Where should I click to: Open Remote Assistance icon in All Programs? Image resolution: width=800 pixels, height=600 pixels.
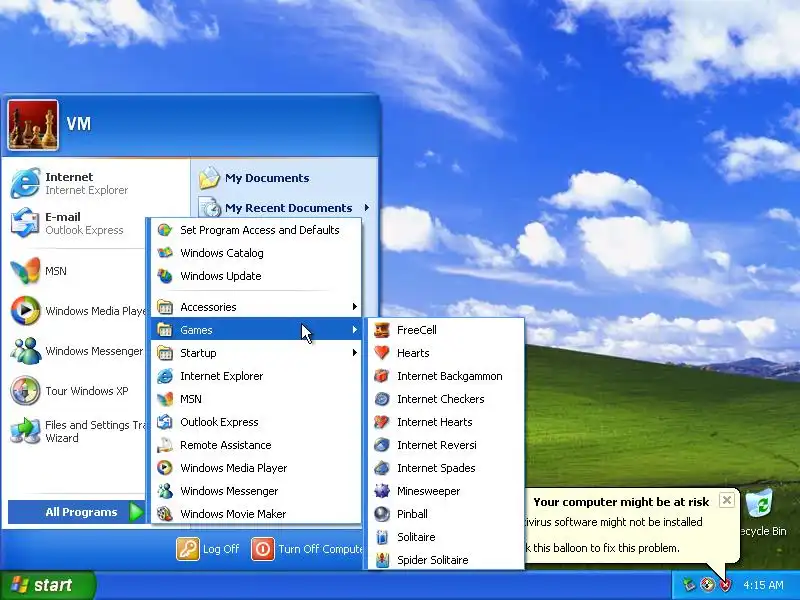coord(165,445)
